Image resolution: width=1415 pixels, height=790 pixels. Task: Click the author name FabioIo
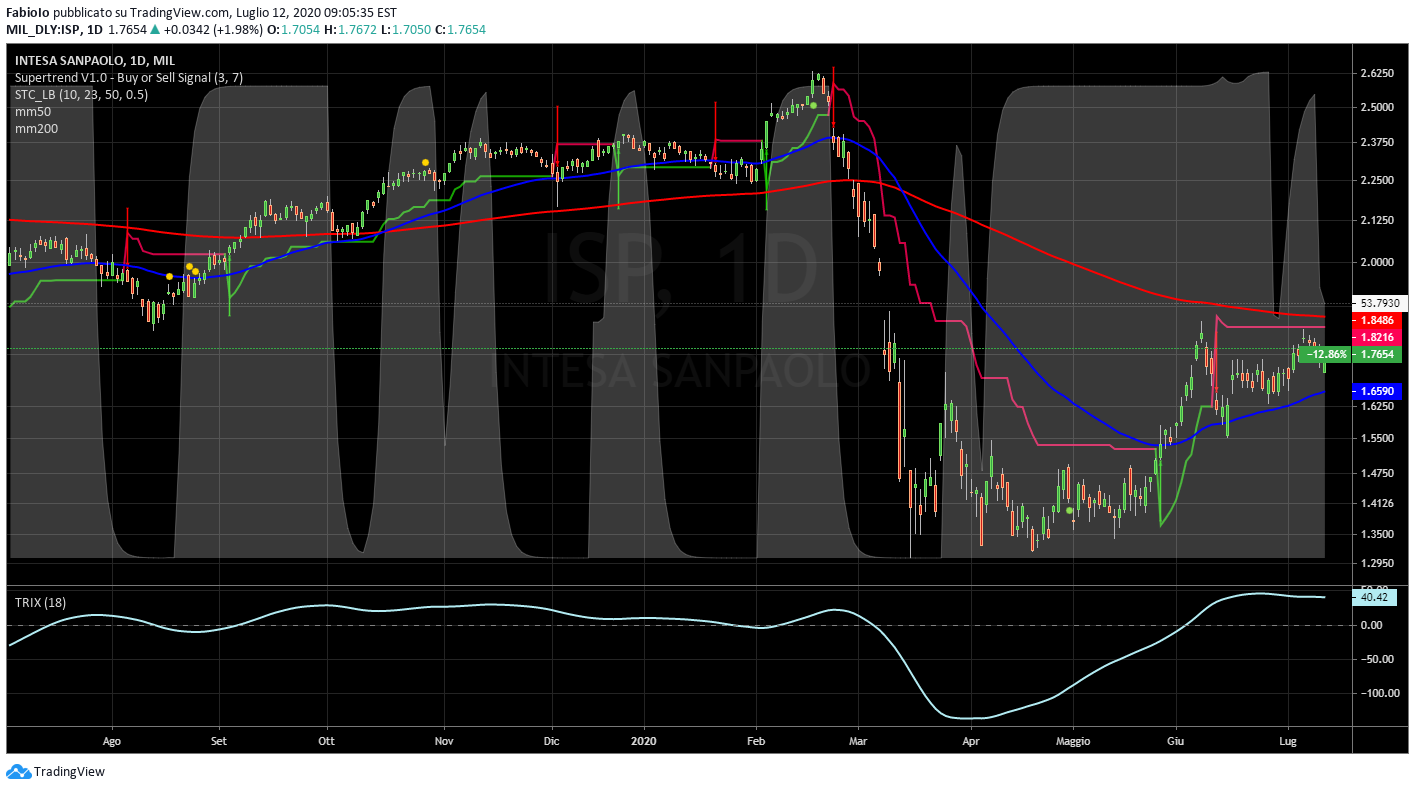[27, 13]
